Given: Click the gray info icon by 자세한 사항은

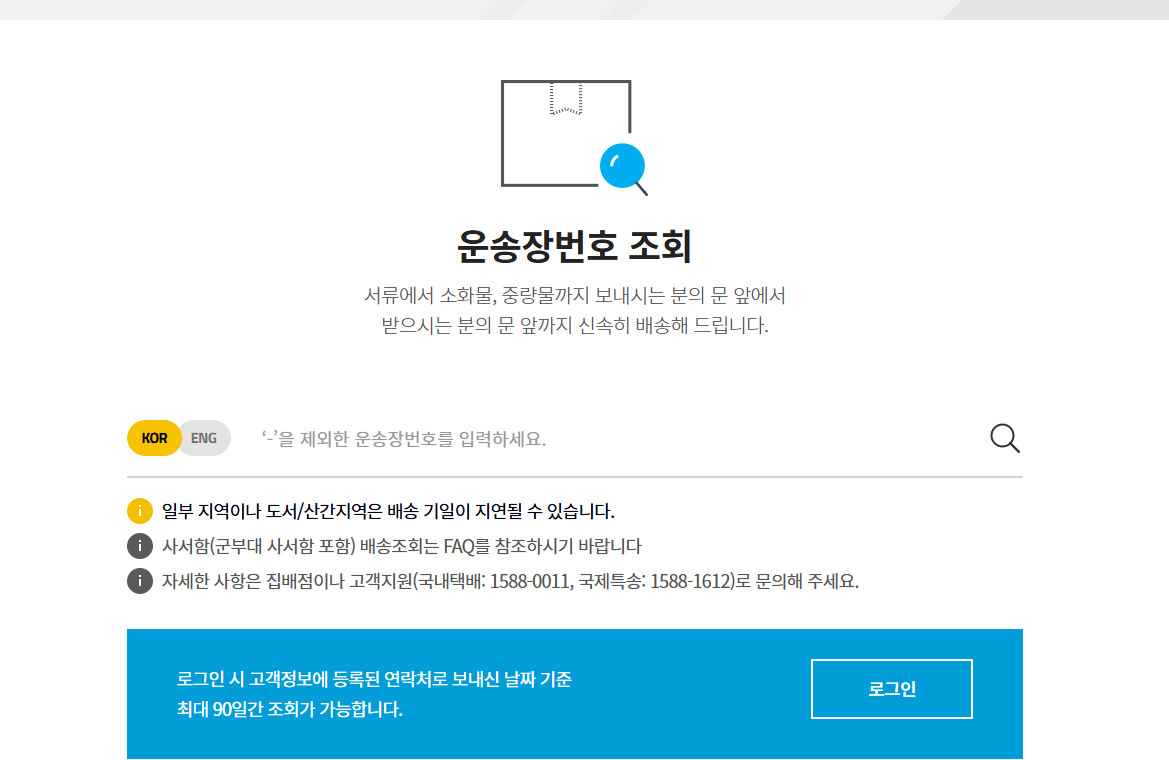Looking at the screenshot, I should coord(139,581).
